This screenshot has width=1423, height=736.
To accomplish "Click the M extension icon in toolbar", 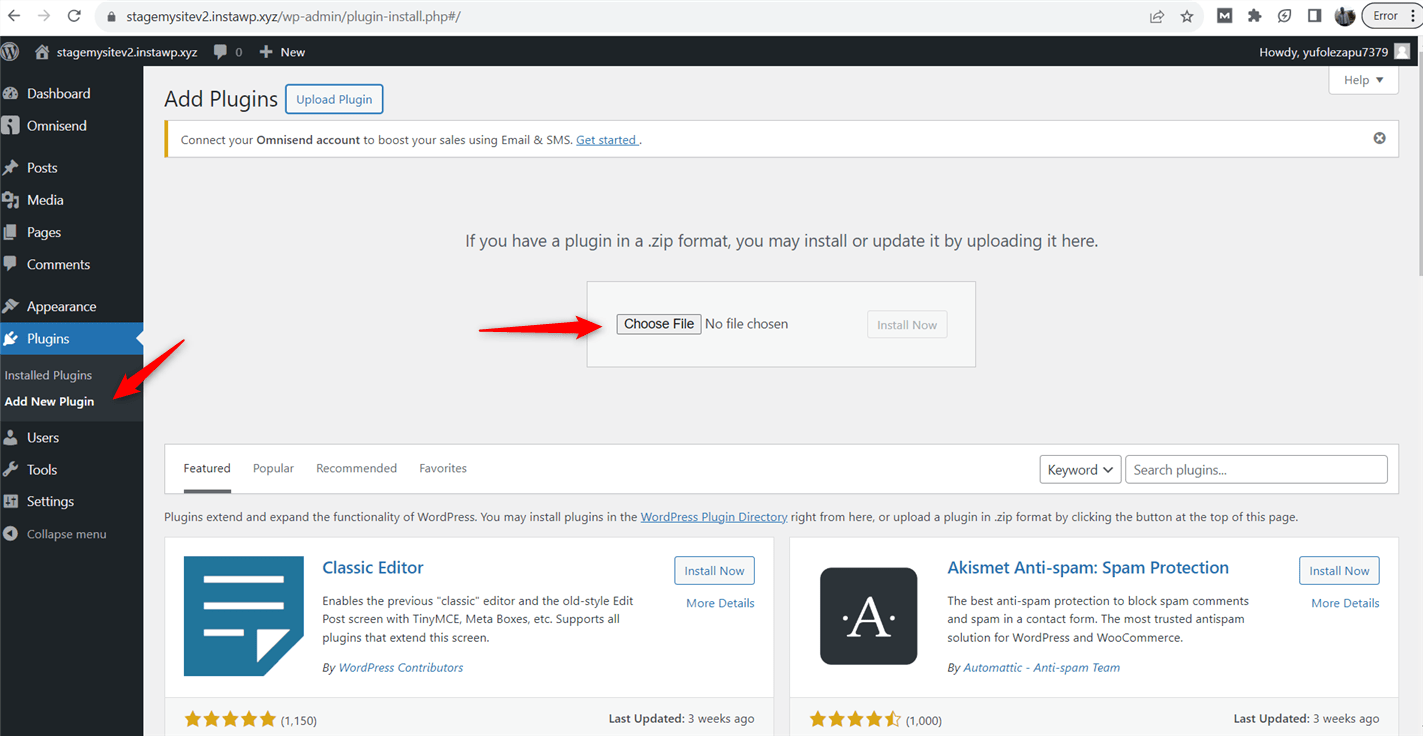I will point(1224,16).
